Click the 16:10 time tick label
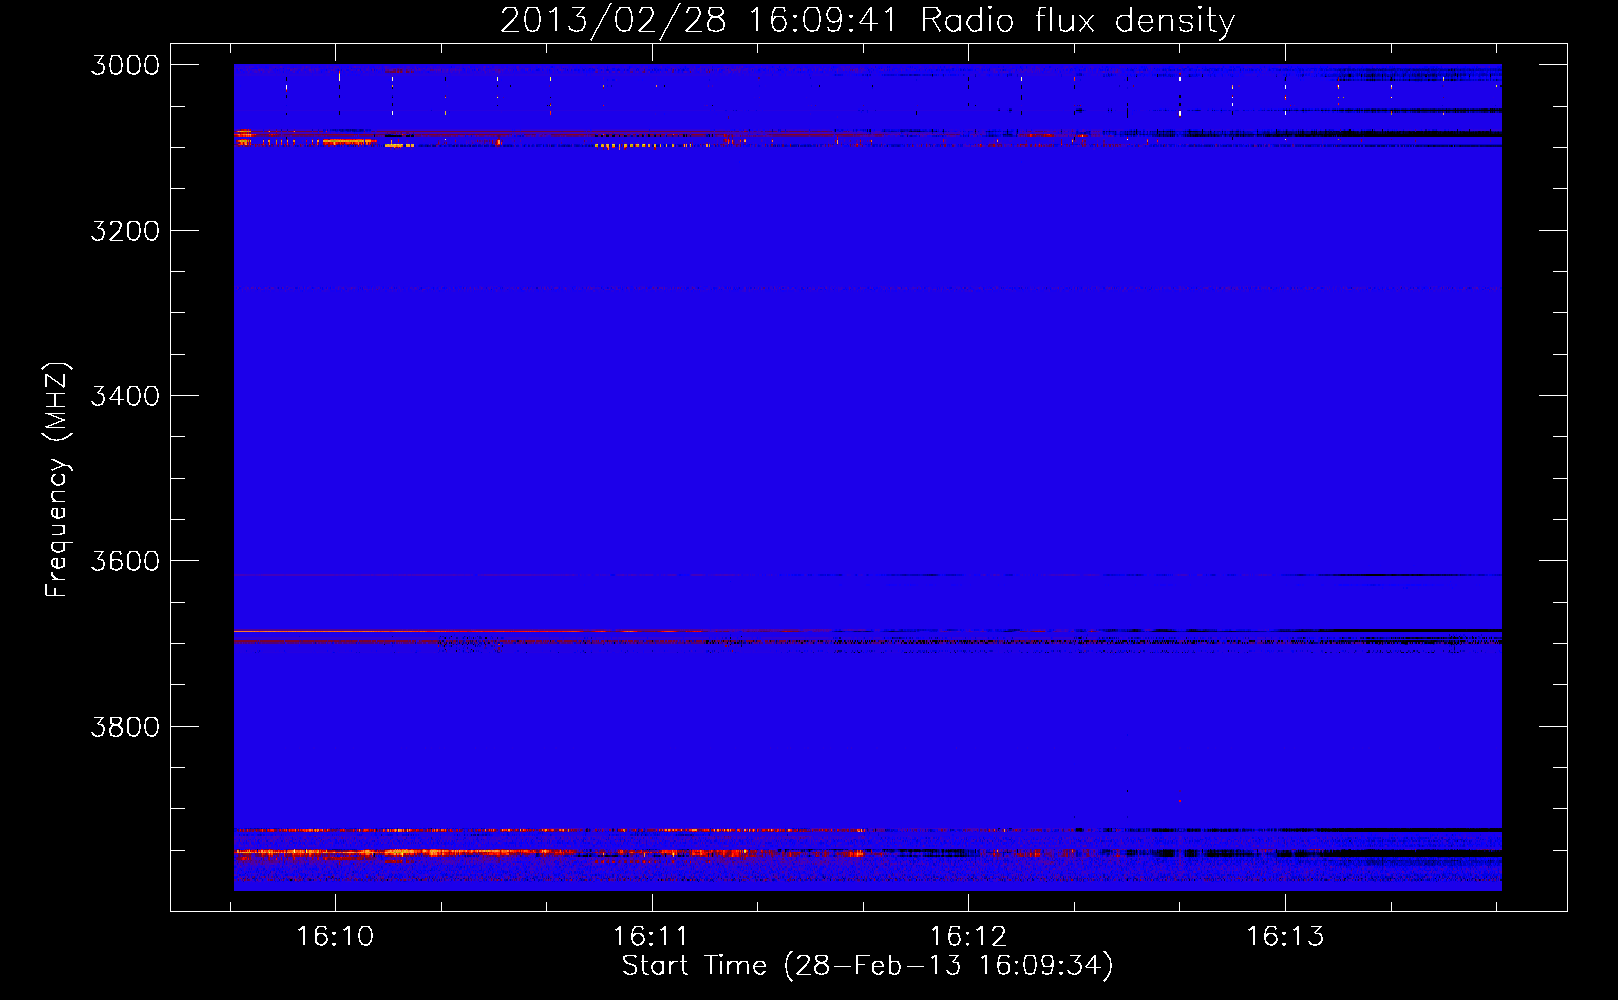The width and height of the screenshot is (1618, 1000). (335, 937)
